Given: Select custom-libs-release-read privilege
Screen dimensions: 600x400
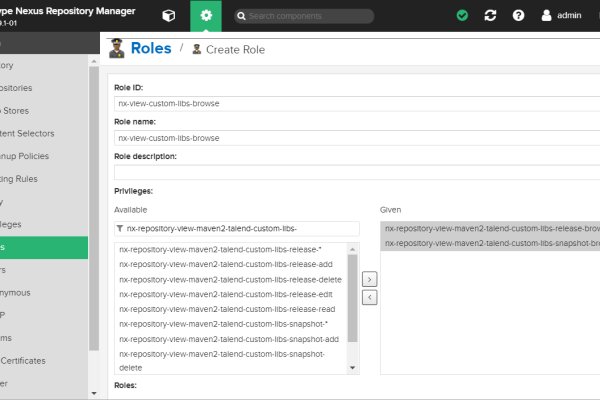Looking at the screenshot, I should 230,309.
